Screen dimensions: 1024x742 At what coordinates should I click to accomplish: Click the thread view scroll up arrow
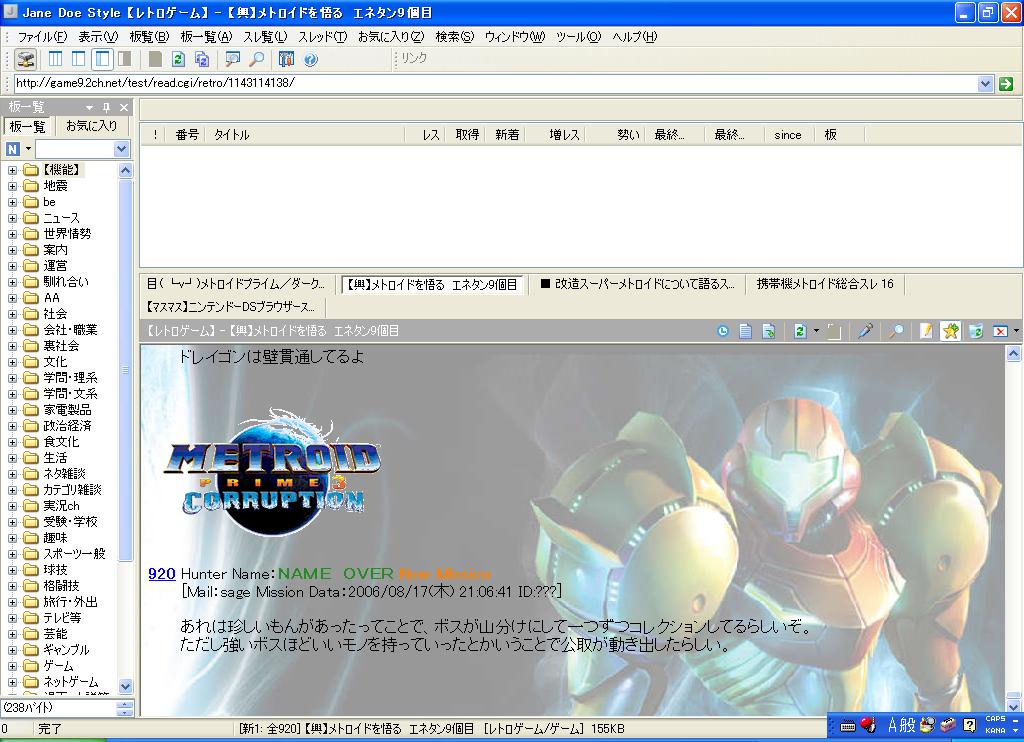click(1014, 353)
